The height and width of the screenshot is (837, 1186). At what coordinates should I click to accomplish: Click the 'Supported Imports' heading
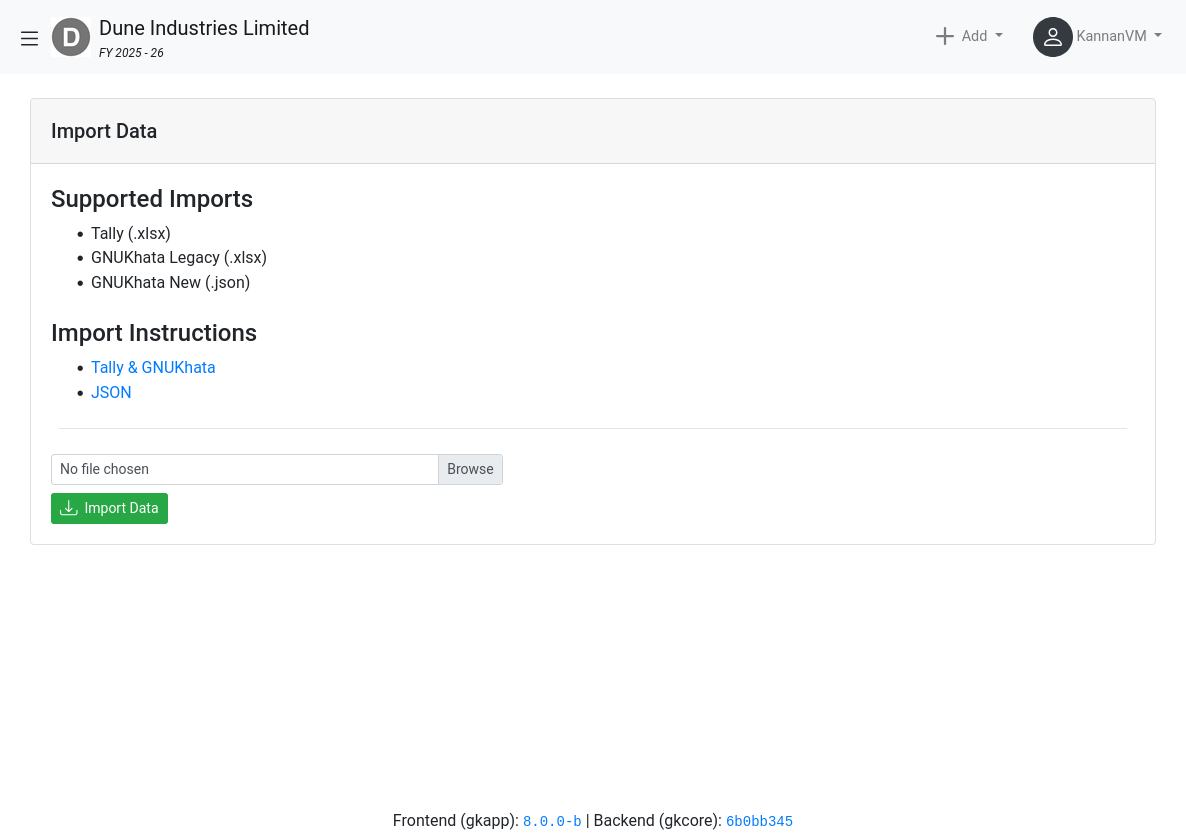tap(152, 199)
